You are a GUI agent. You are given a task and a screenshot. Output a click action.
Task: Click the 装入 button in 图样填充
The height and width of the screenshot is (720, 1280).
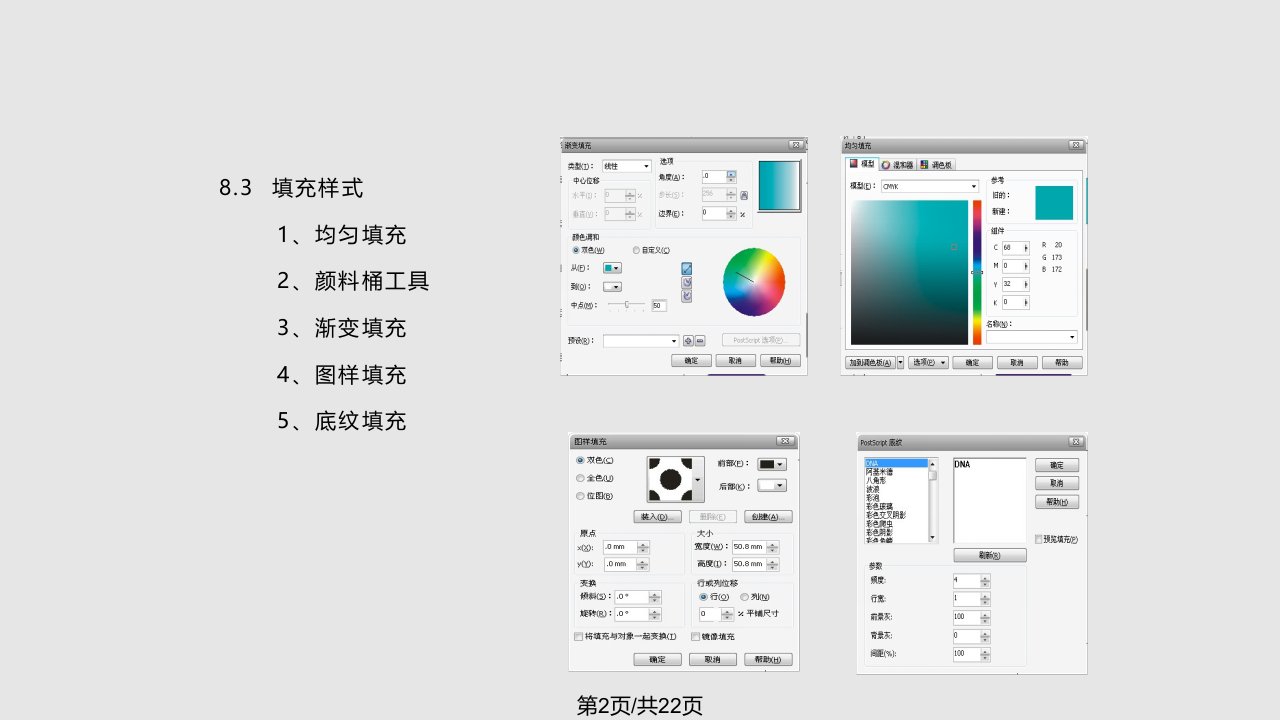pos(658,517)
